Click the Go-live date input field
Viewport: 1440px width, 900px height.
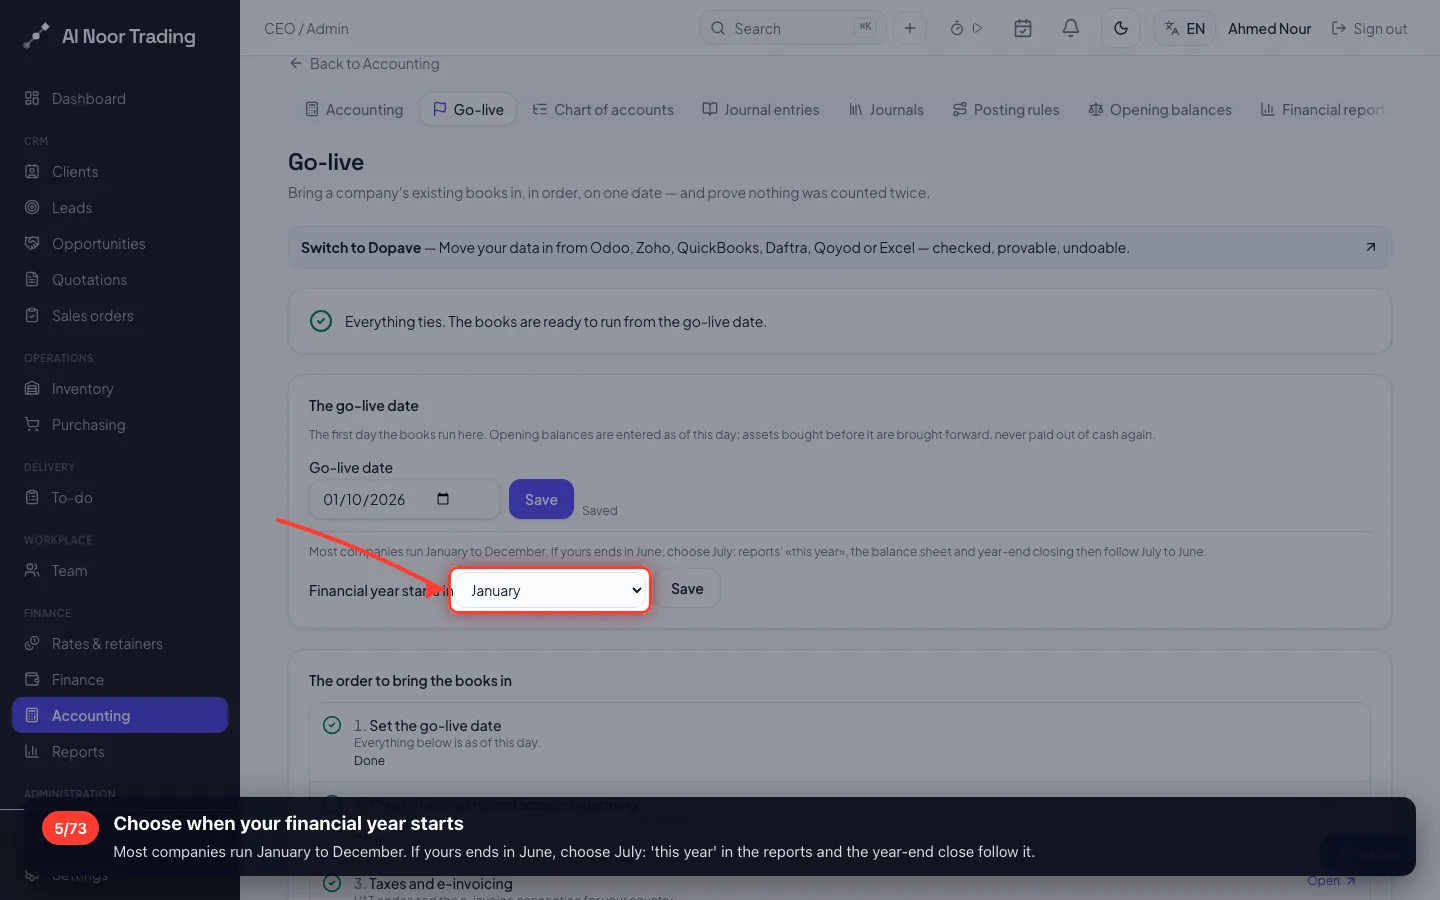(404, 499)
